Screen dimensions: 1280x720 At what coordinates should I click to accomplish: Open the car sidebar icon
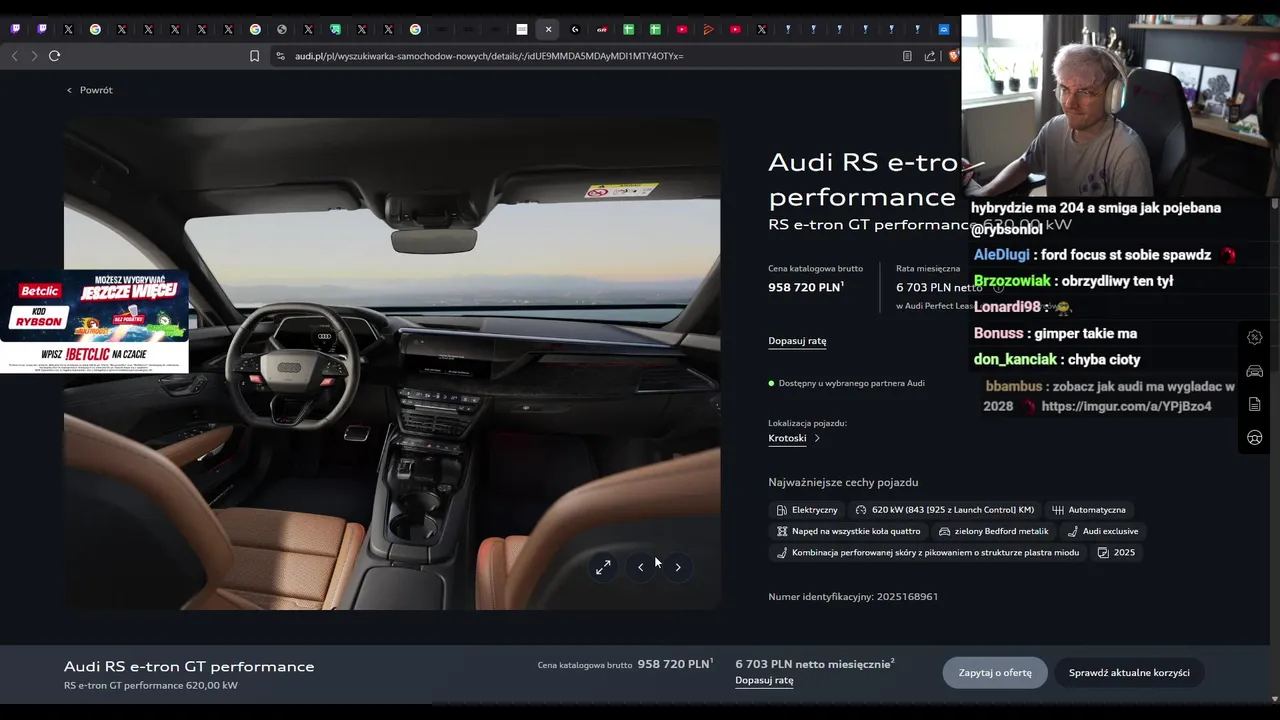pos(1255,371)
